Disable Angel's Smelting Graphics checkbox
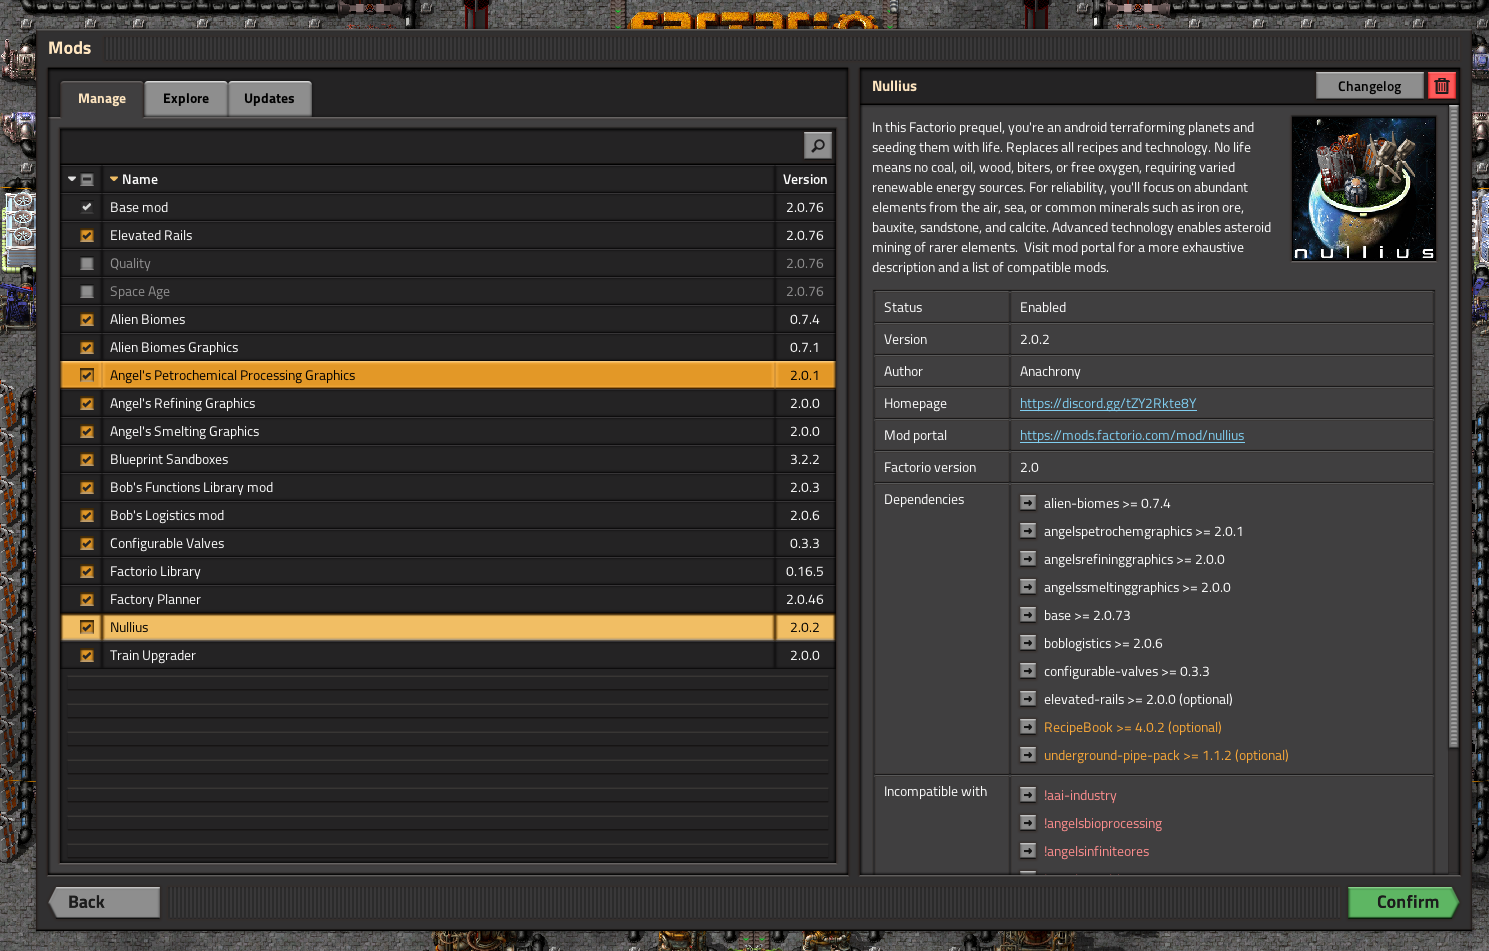The image size is (1489, 951). [87, 432]
